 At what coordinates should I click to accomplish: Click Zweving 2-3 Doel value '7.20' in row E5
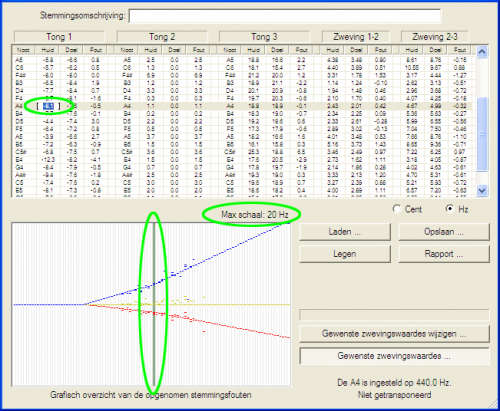(435, 190)
